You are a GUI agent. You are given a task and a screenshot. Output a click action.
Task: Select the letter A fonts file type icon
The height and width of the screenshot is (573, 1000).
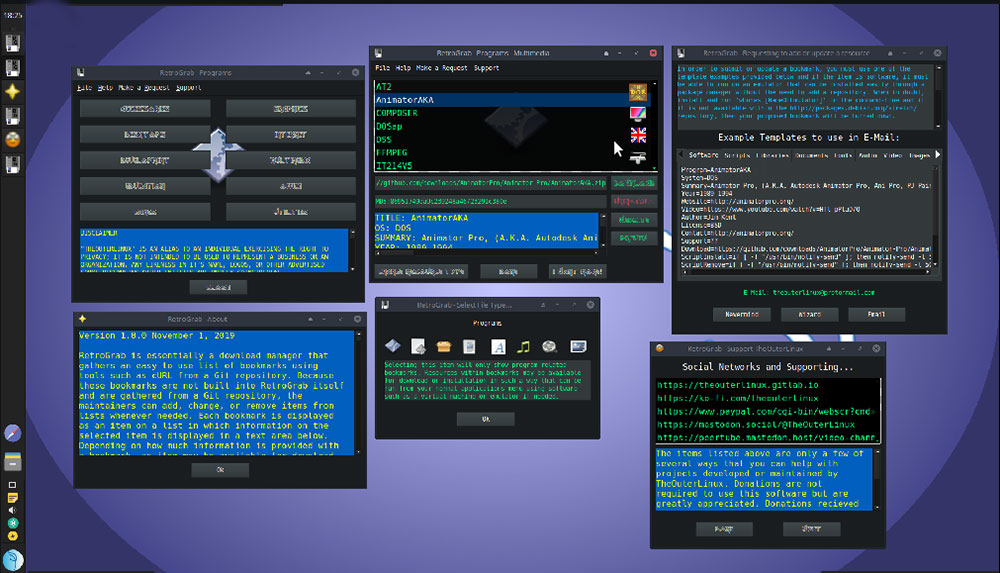pyautogui.click(x=498, y=346)
